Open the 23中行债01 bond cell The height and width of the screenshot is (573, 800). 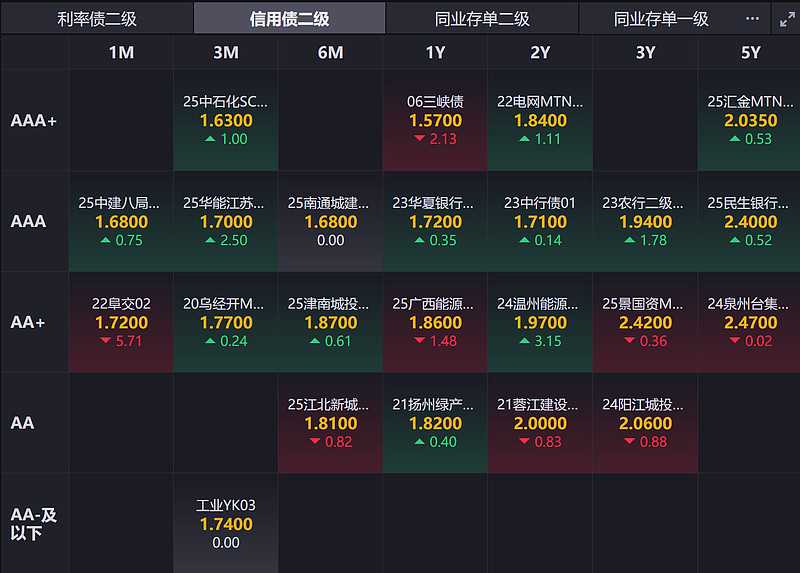540,221
